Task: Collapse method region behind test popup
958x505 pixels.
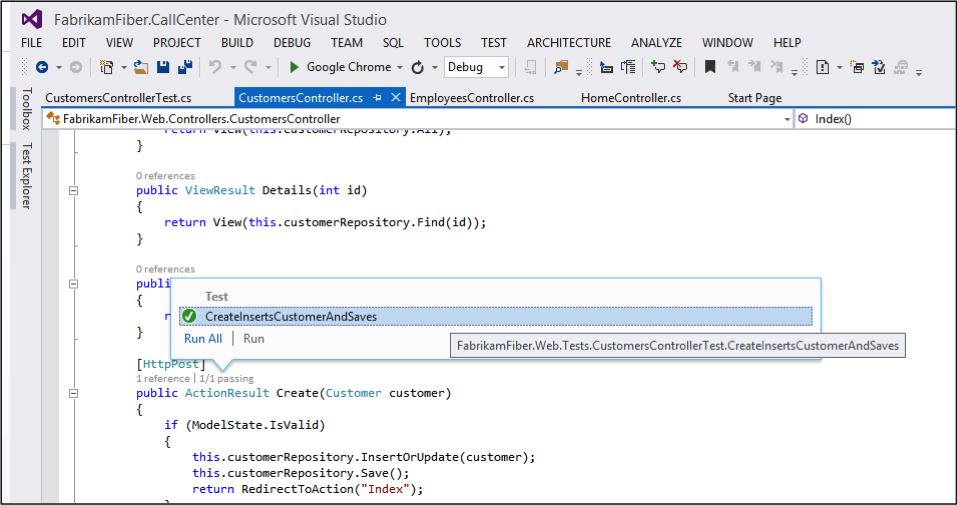Action: click(73, 284)
